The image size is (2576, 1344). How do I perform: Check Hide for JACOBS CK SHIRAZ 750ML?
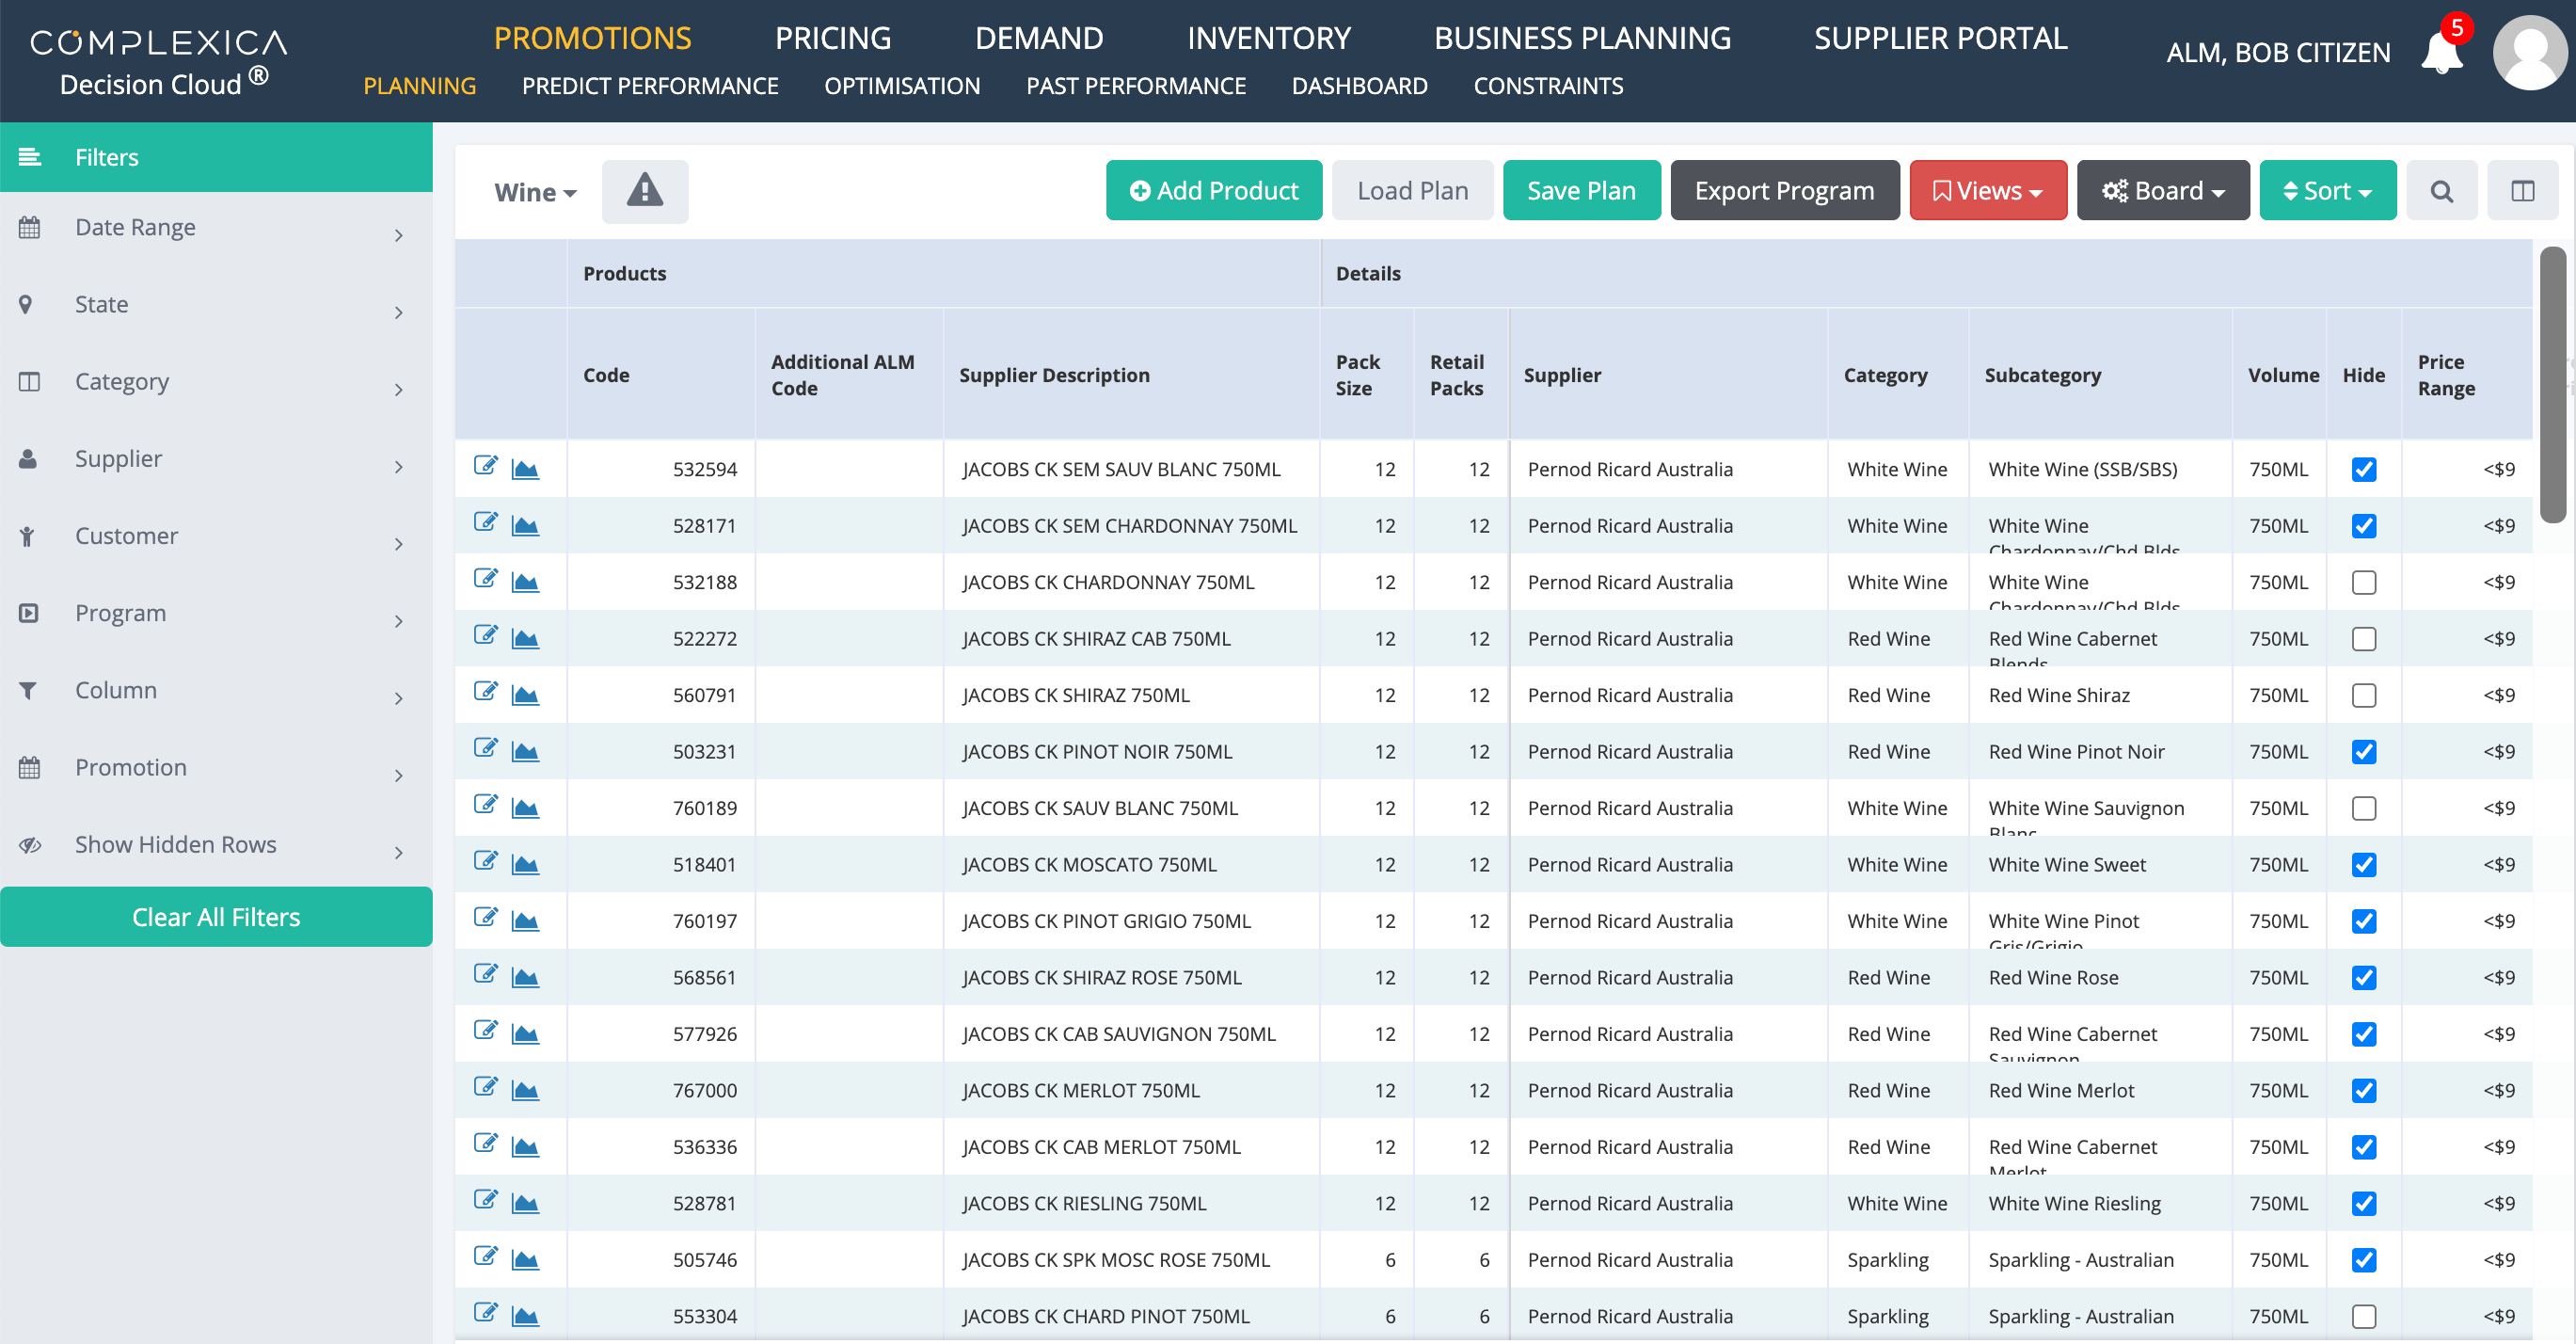click(x=2363, y=695)
